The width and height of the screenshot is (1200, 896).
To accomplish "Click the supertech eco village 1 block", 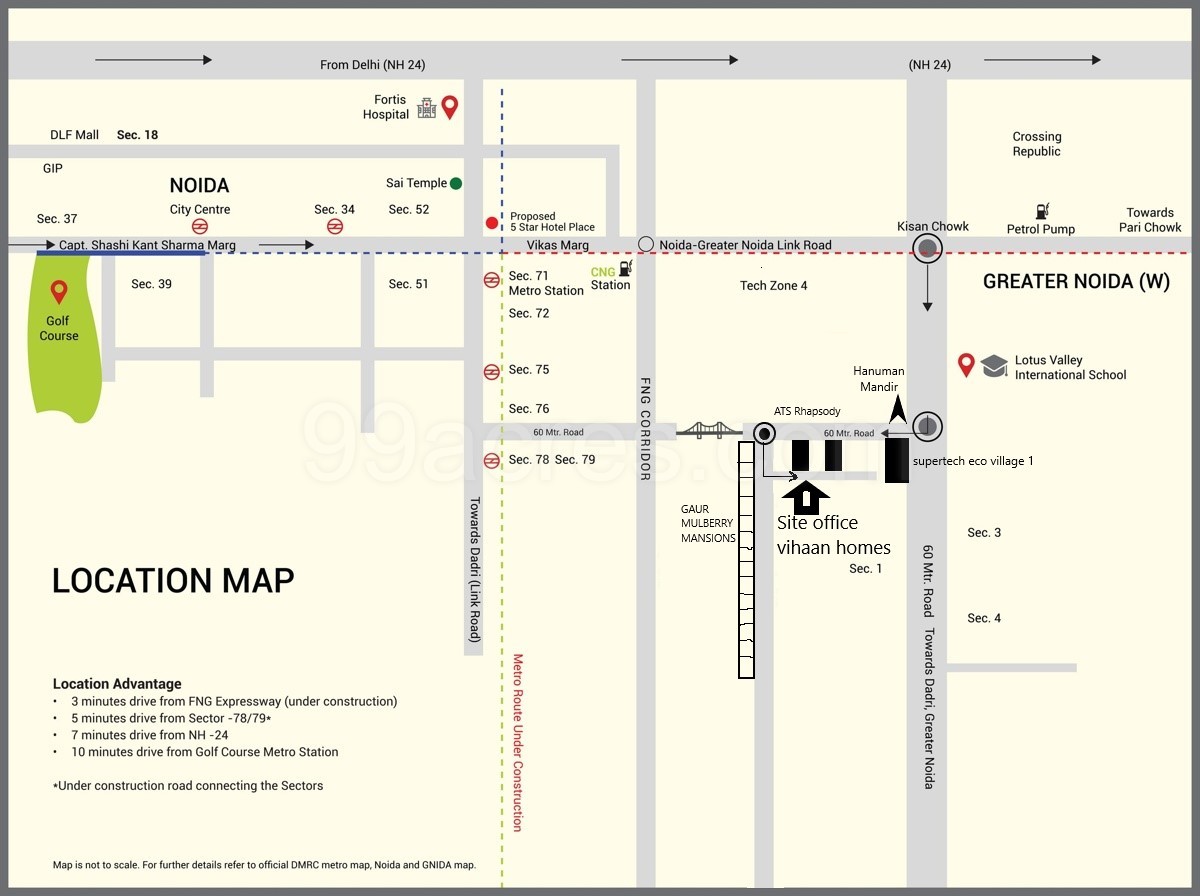I will tap(897, 461).
